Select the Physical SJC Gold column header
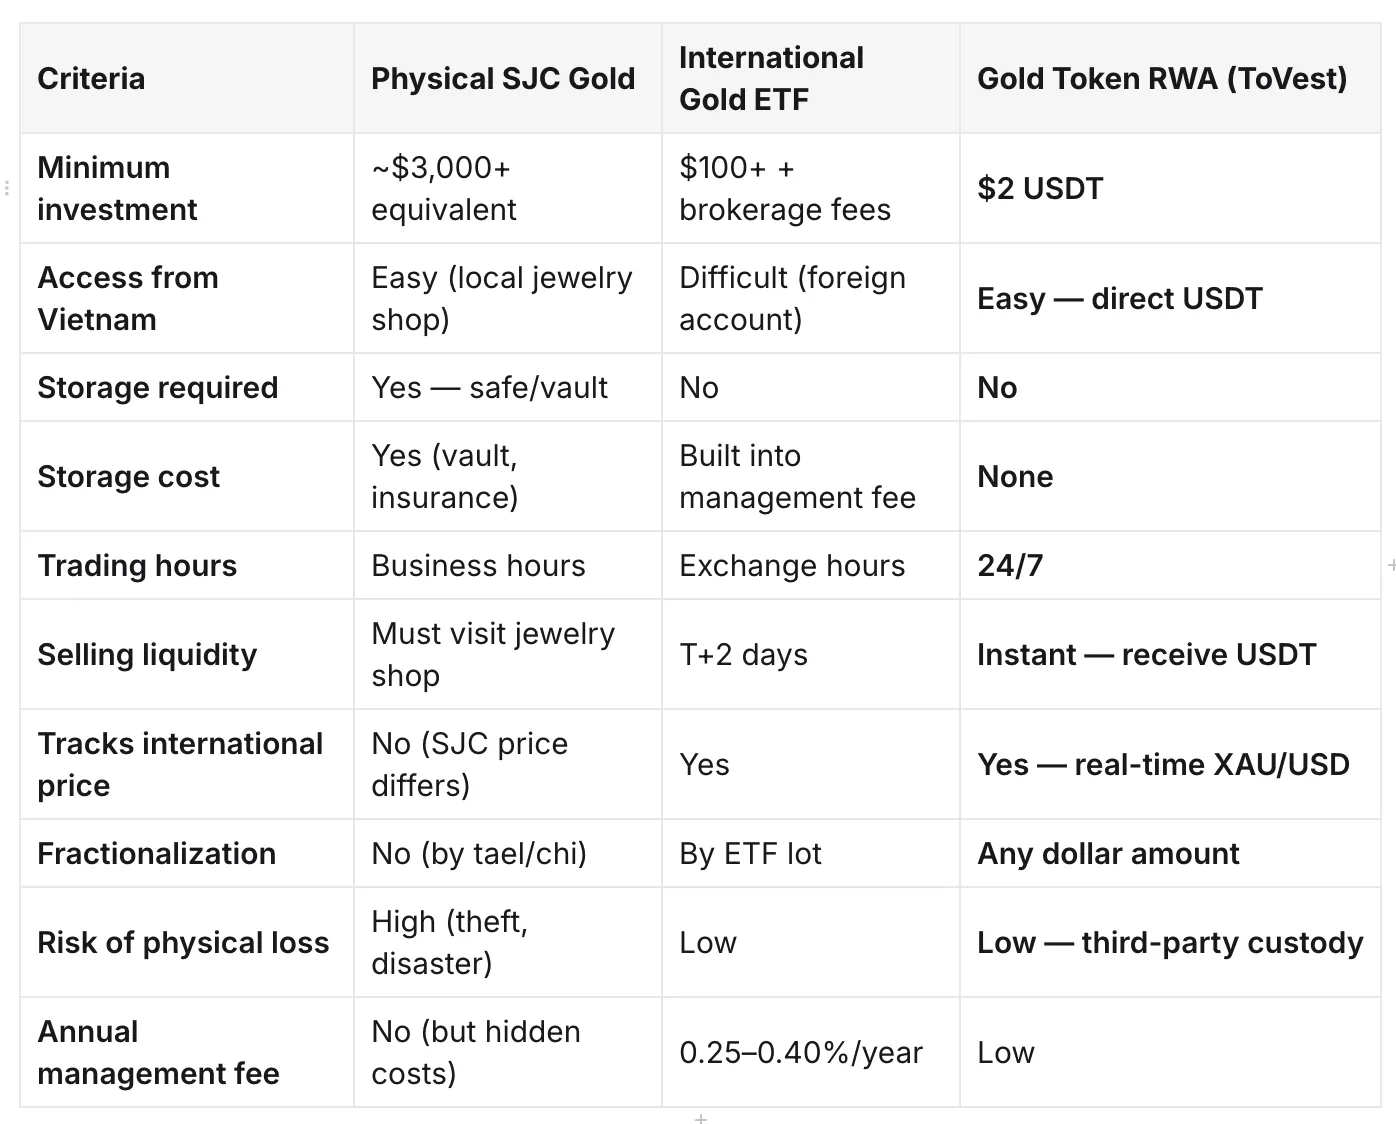This screenshot has width=1396, height=1124. click(508, 79)
